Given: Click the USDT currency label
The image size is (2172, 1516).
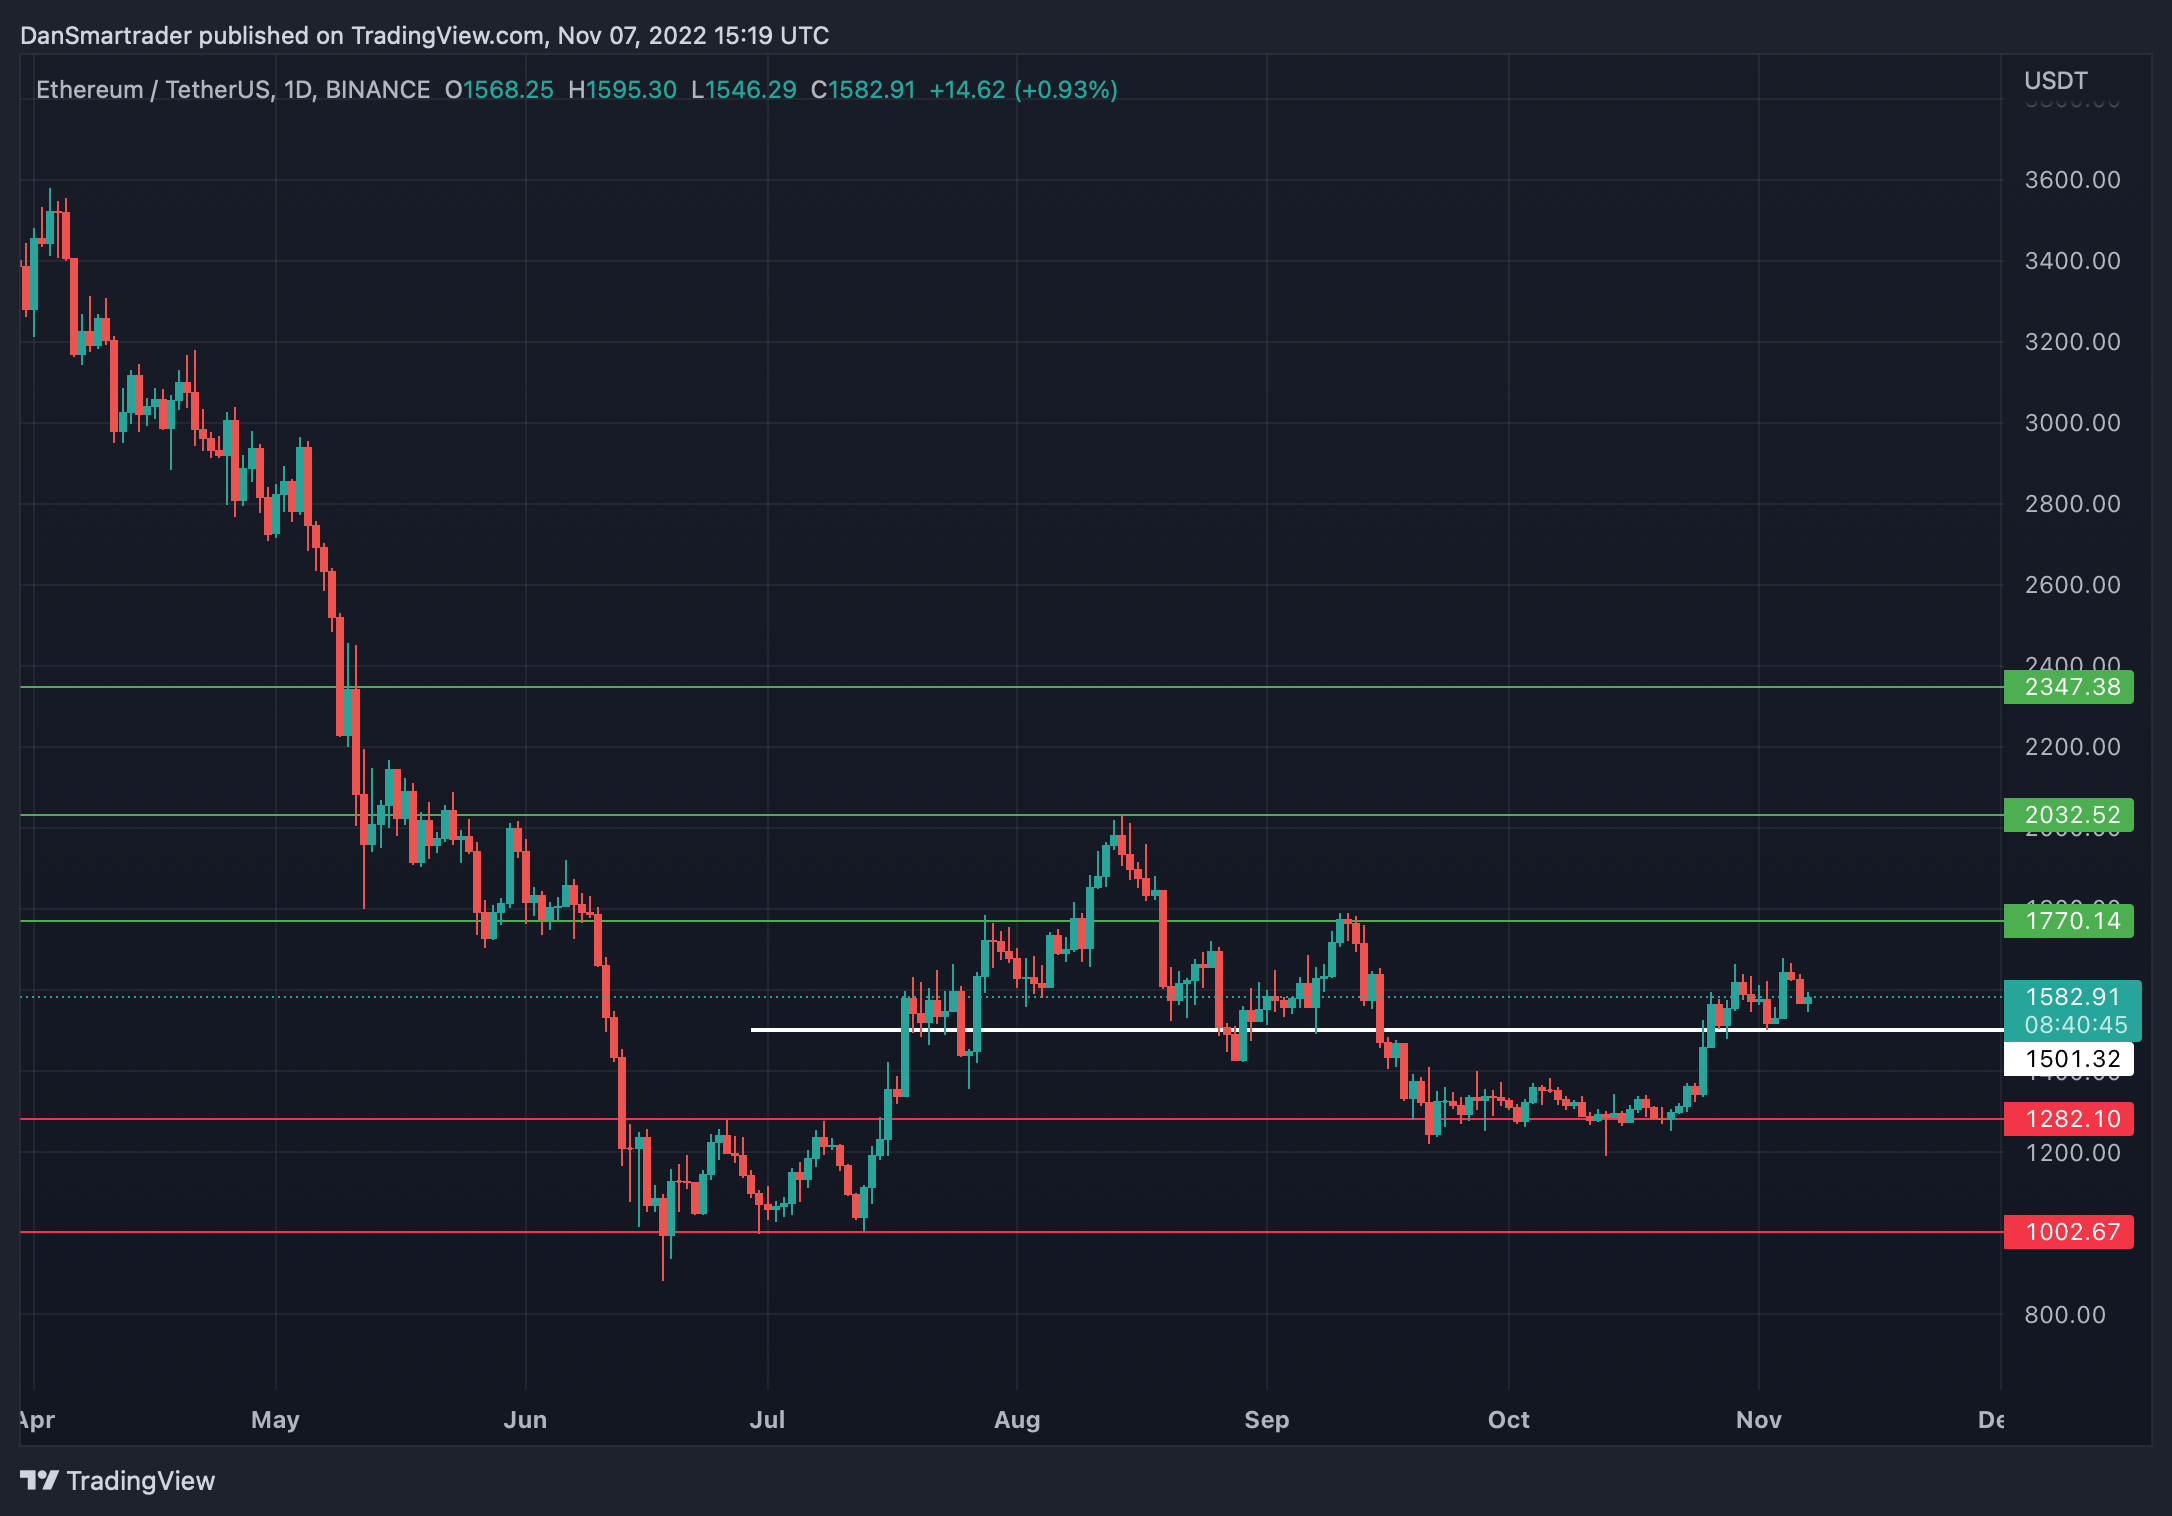Looking at the screenshot, I should click(2056, 81).
